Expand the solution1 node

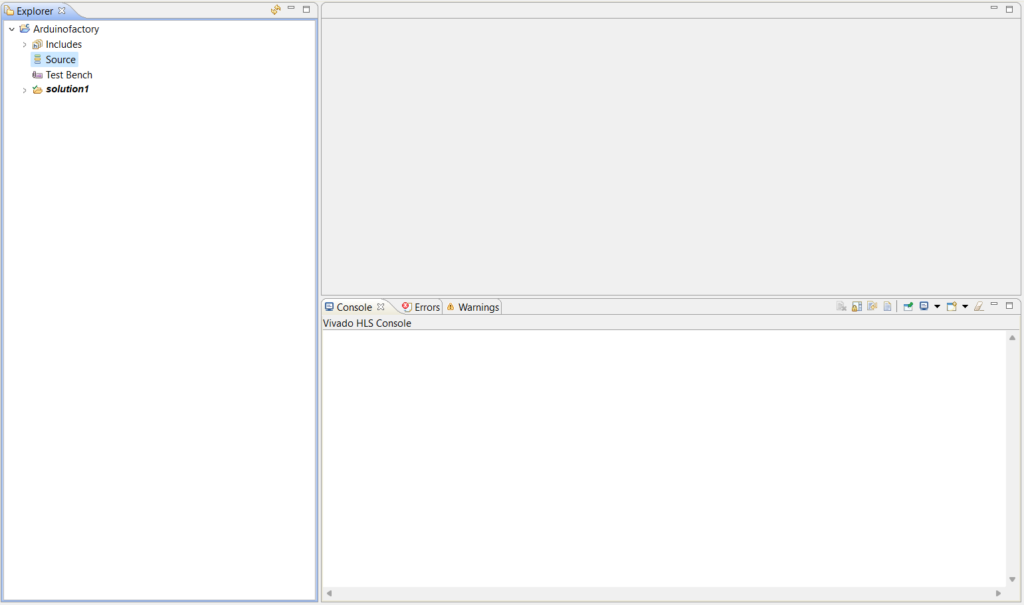[x=24, y=90]
